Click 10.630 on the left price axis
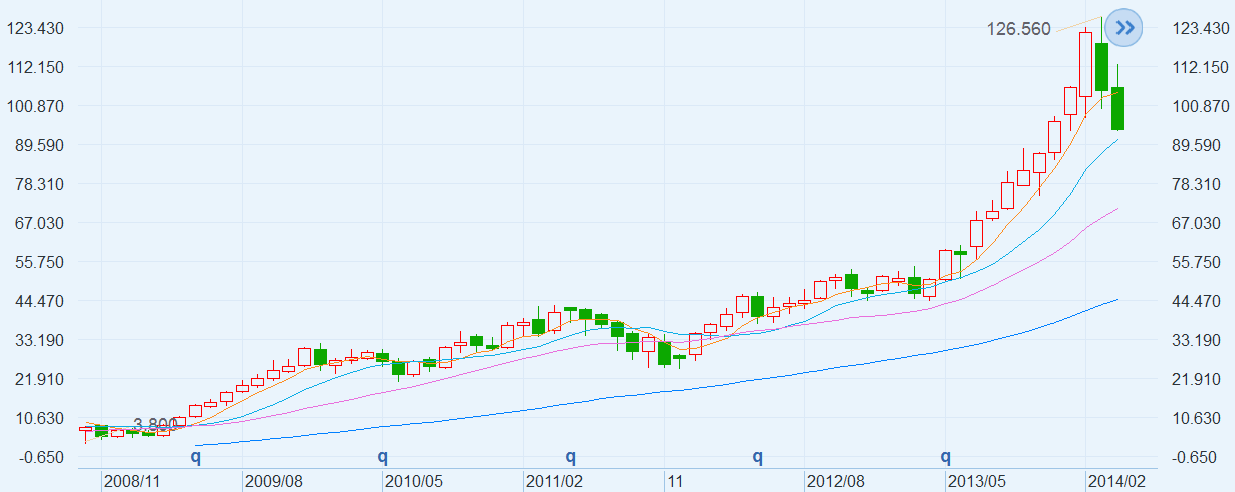Screen dimensions: 1235x492 [x=40, y=418]
